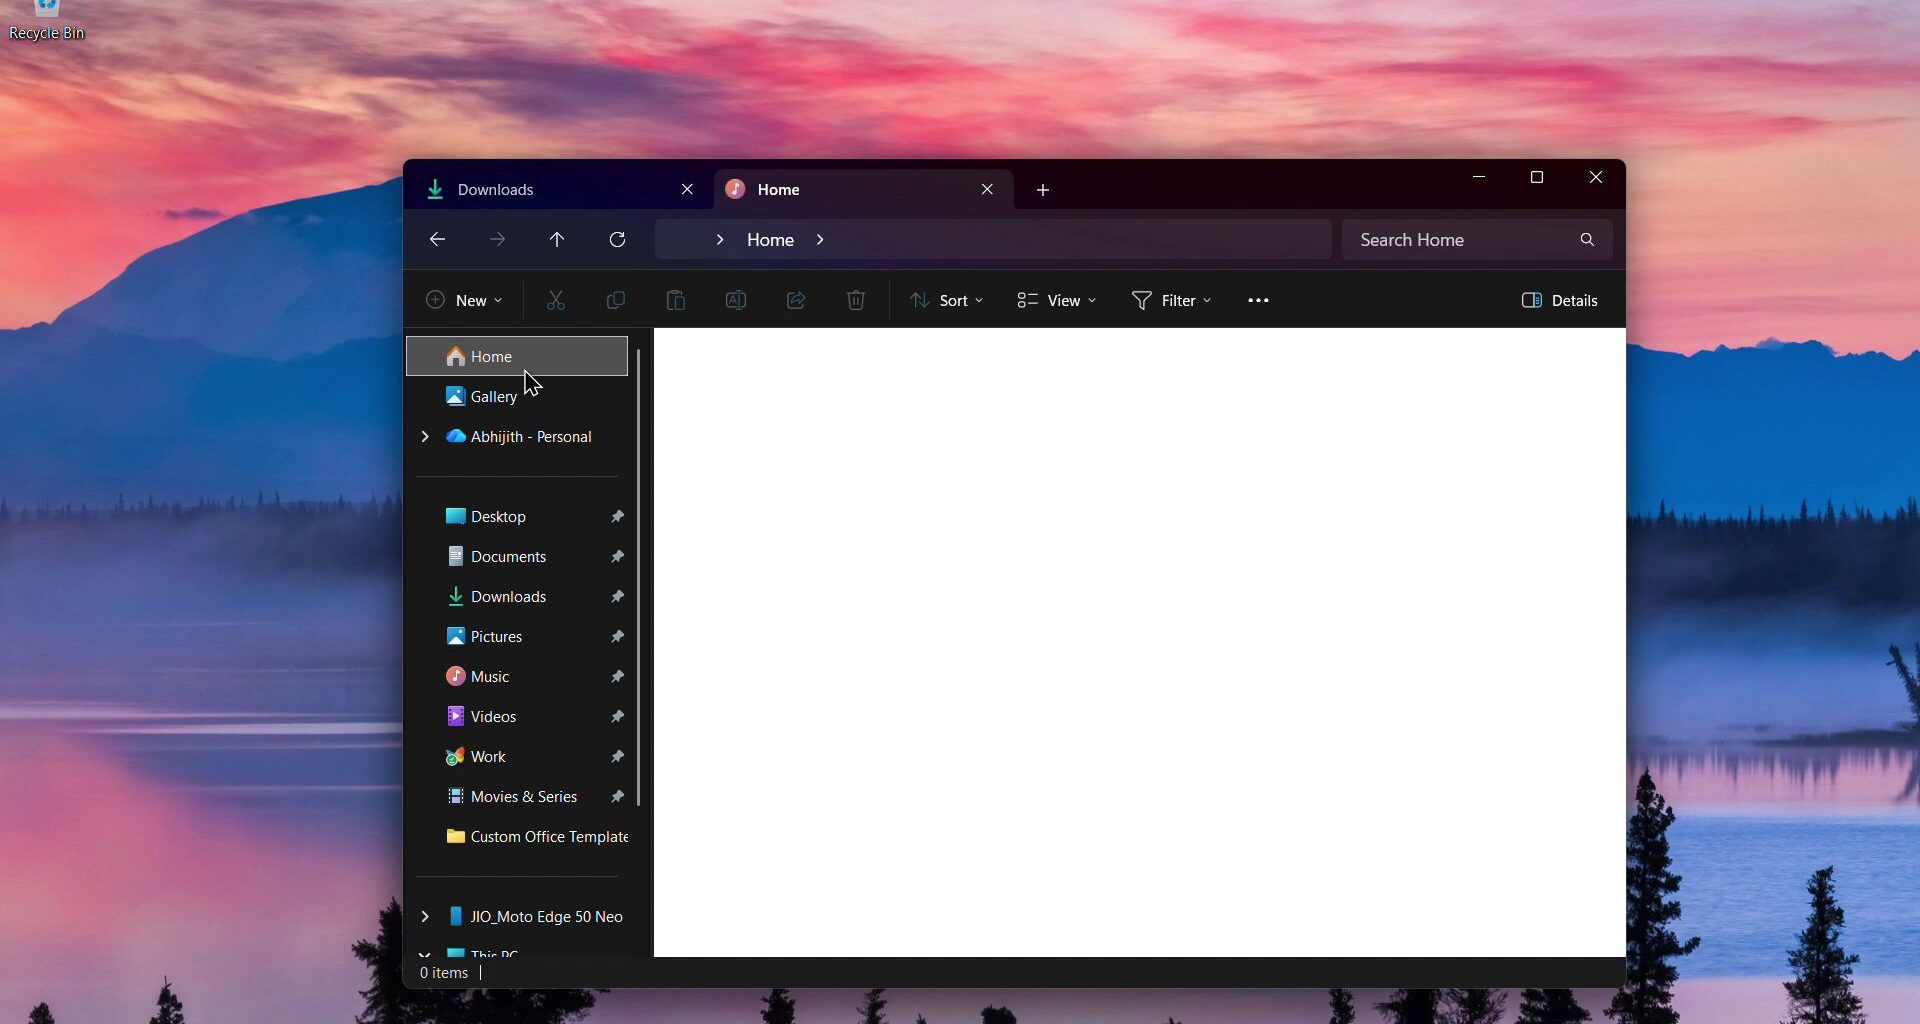Click the Paste icon
The image size is (1920, 1024).
coord(677,300)
